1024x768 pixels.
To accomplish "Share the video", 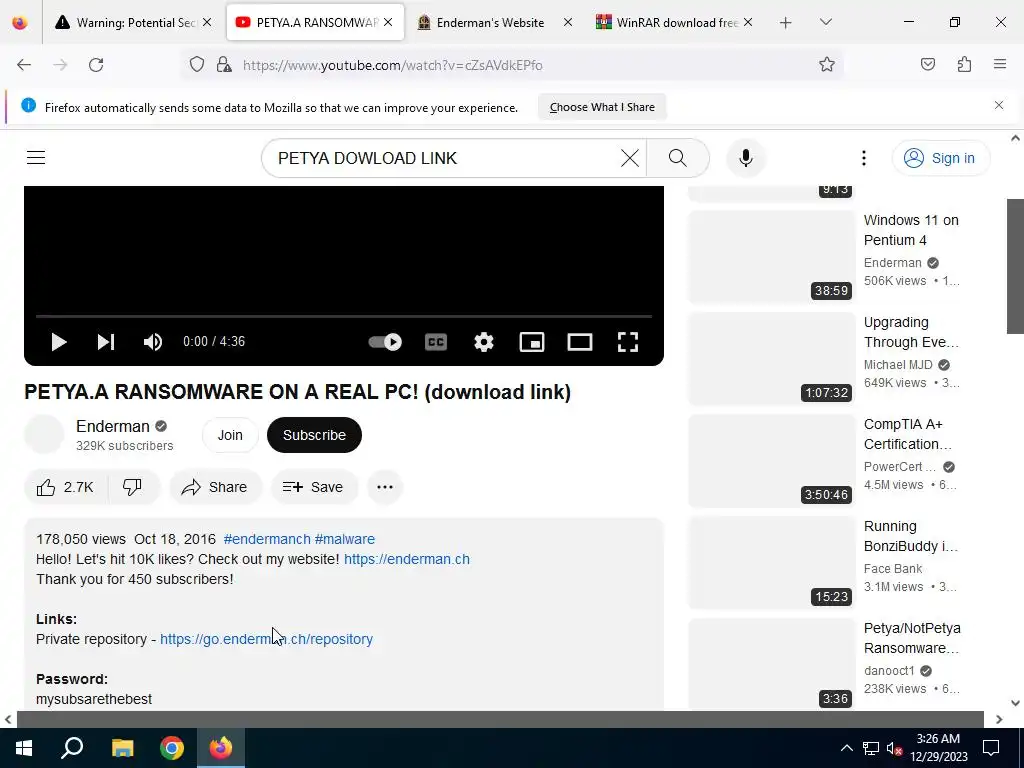I will (215, 487).
